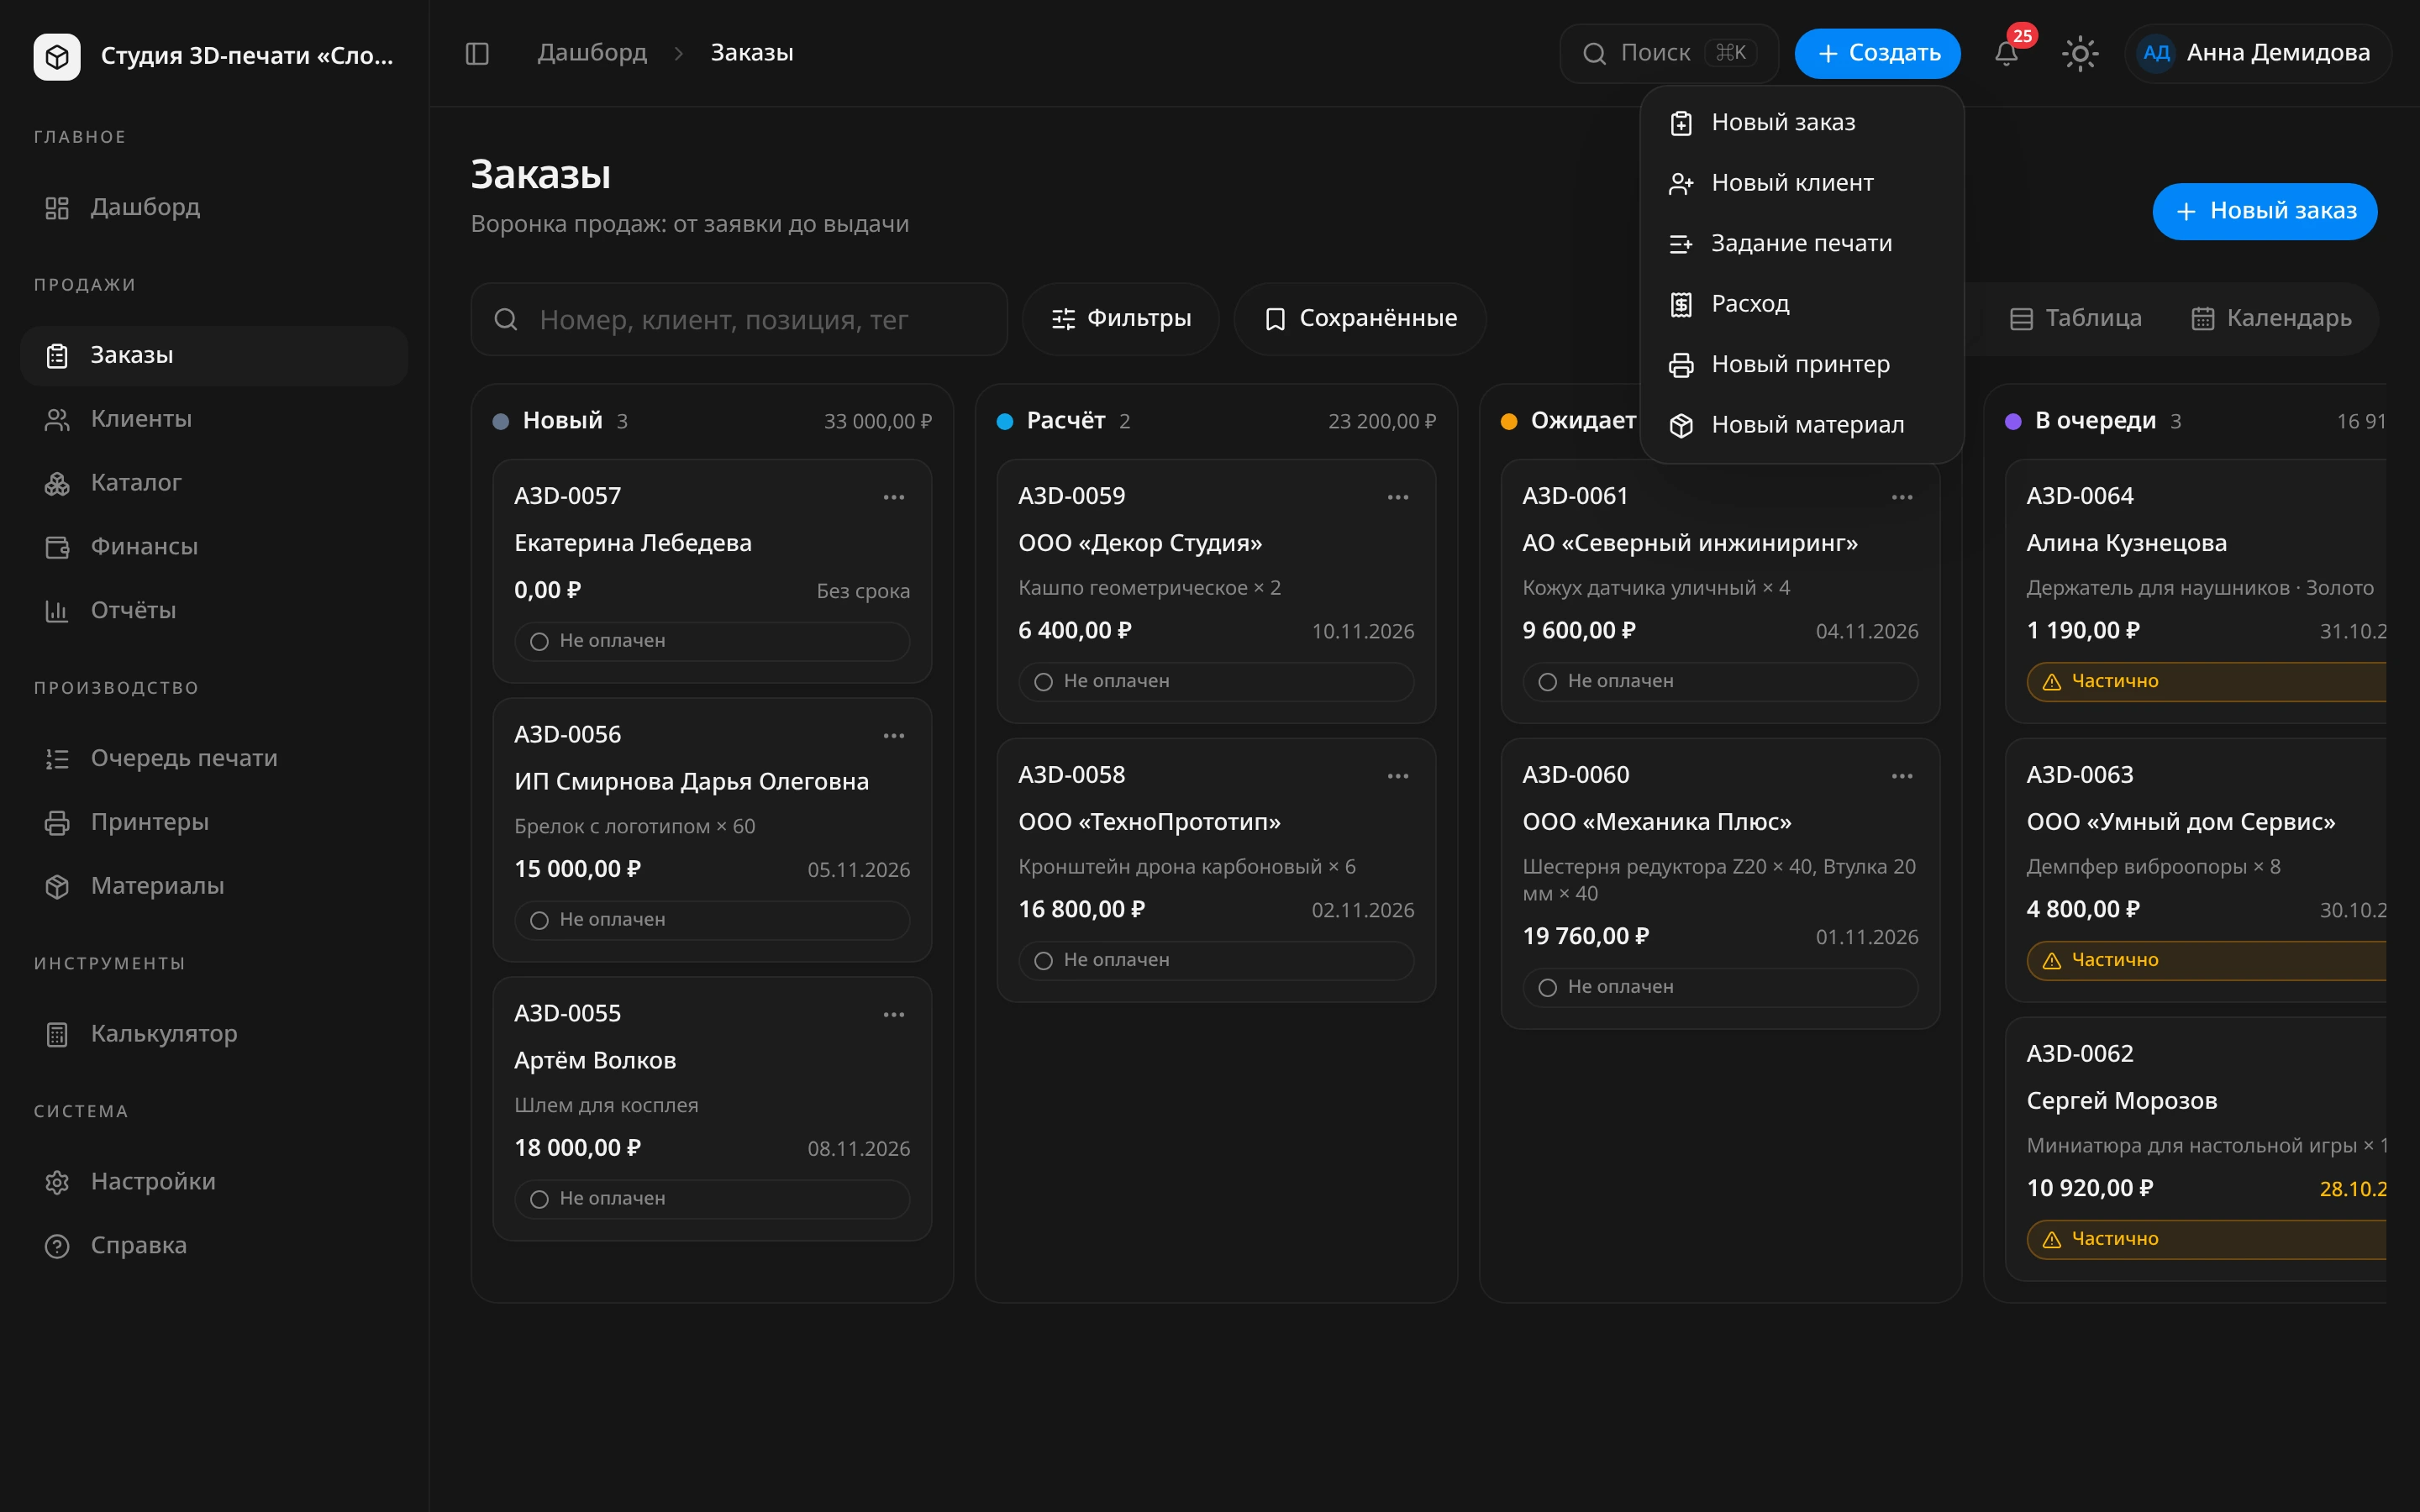Open Калькулятор tool
2420x1512 pixels.
214,1034
